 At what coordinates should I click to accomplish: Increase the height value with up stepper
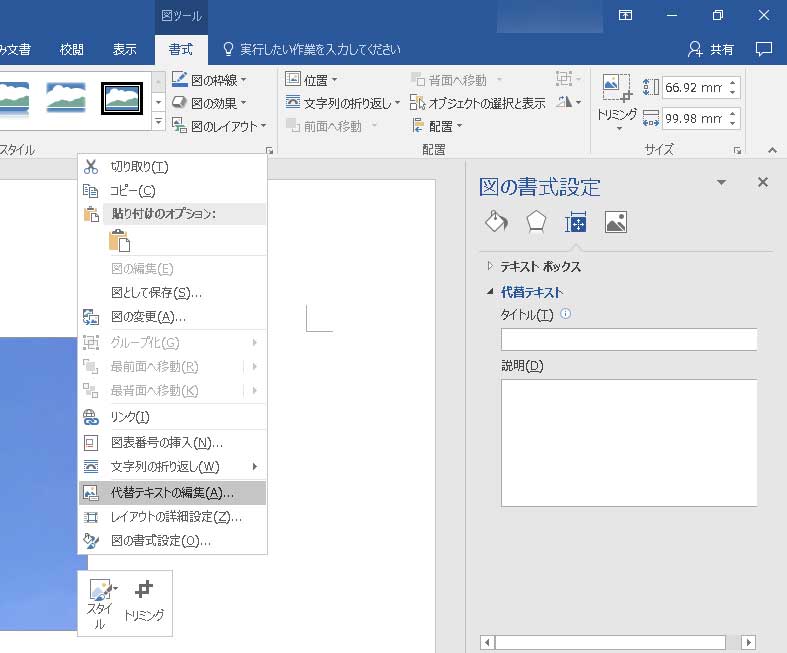pos(733,81)
